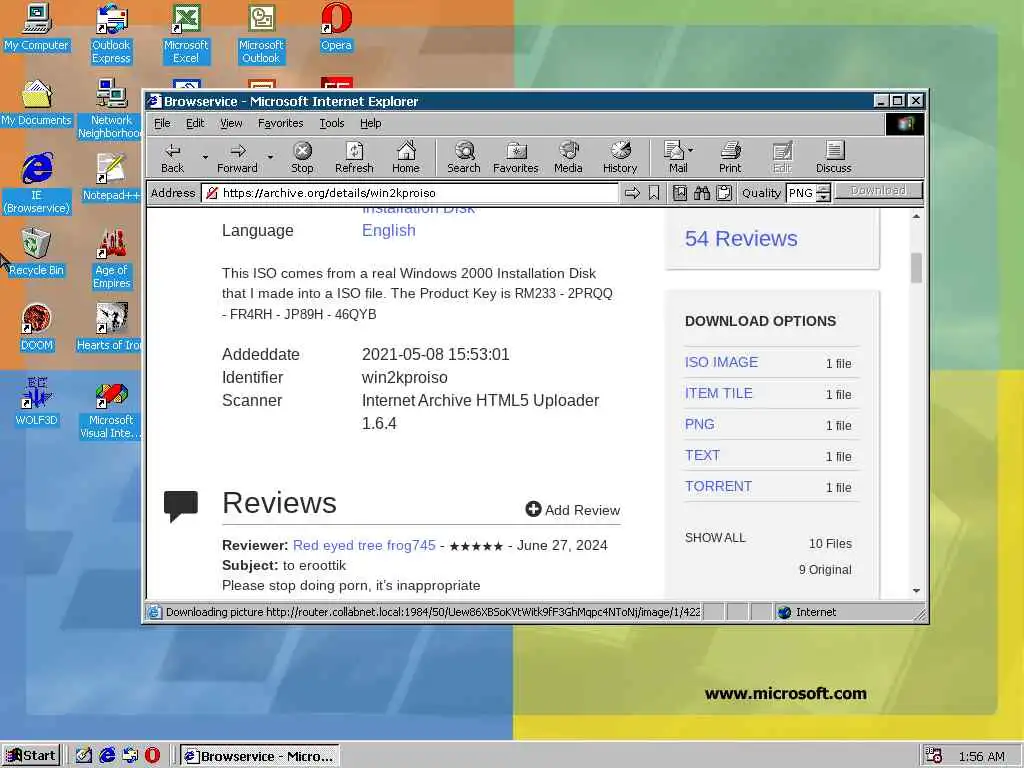Click the 9 Original files text
1024x768 pixels.
pos(825,569)
